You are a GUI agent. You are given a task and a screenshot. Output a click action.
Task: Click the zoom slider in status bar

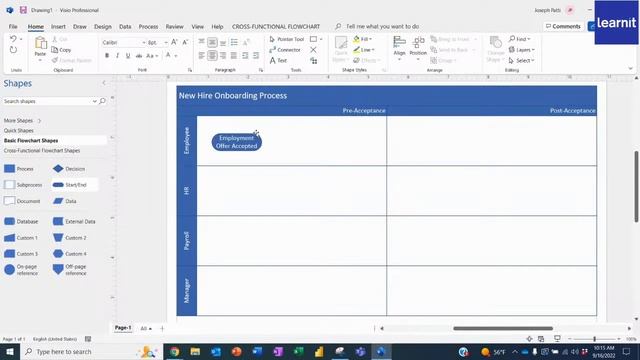594,339
